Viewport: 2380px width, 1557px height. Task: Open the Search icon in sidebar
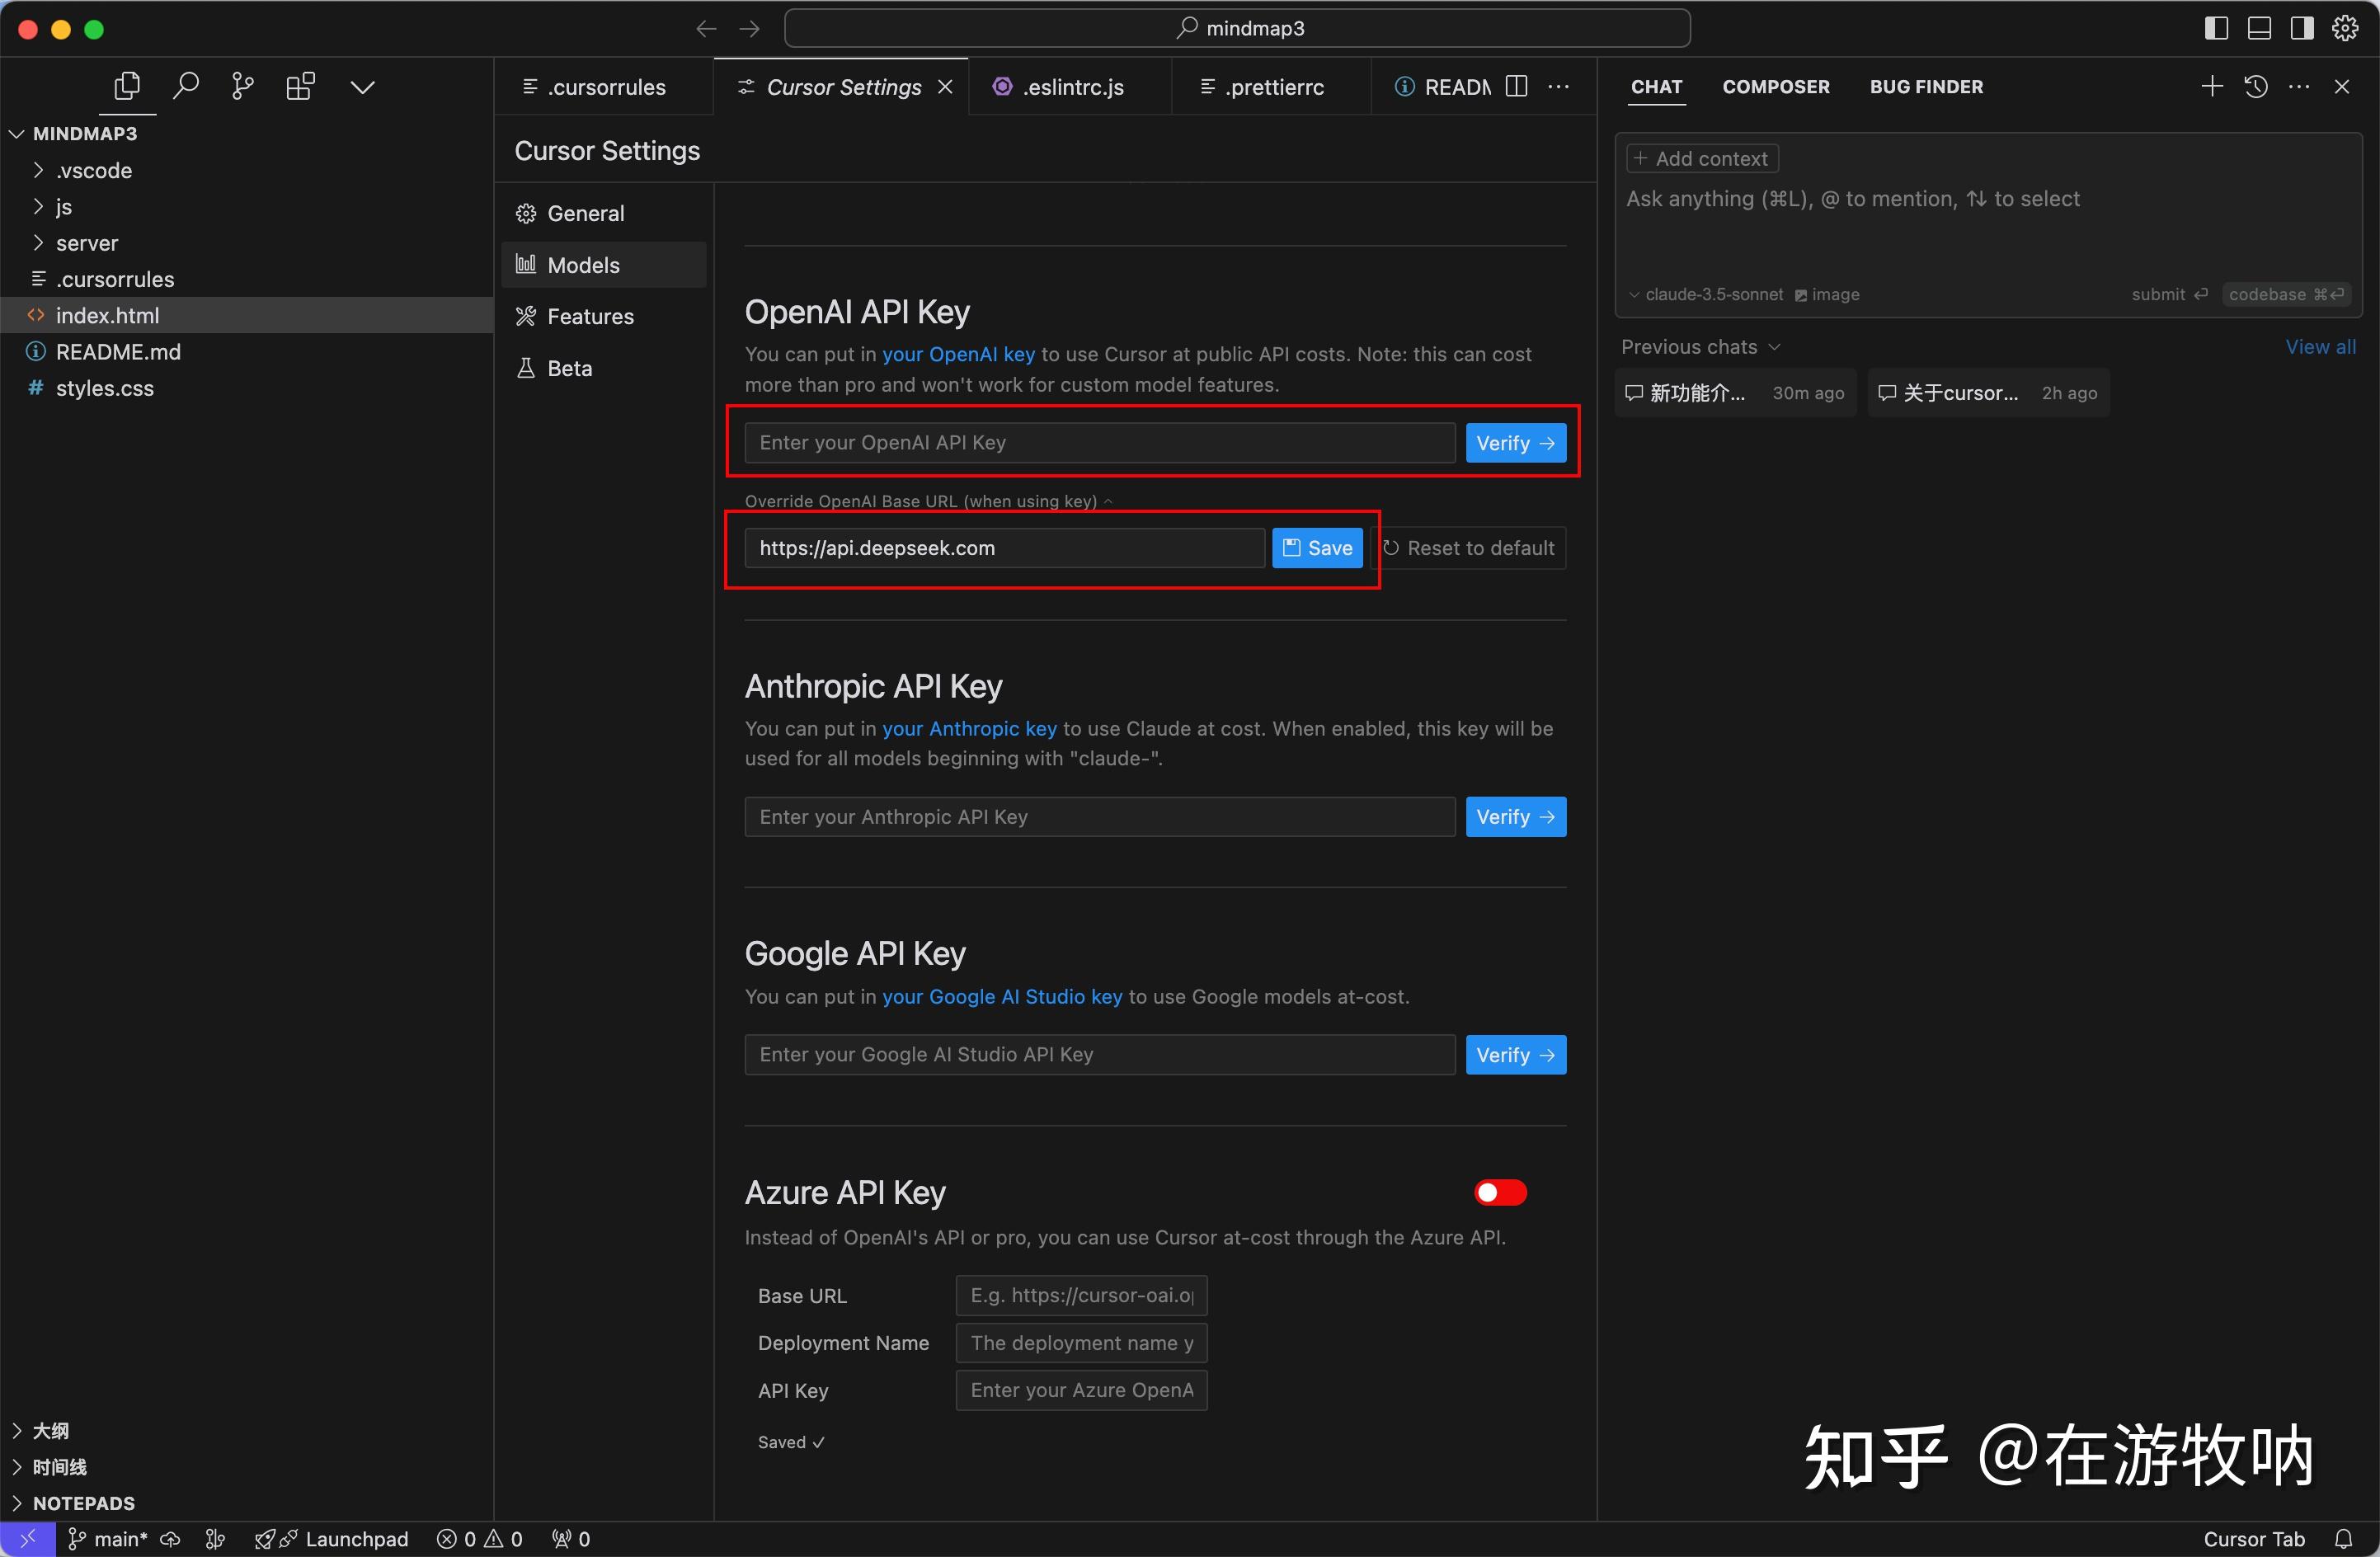point(185,87)
